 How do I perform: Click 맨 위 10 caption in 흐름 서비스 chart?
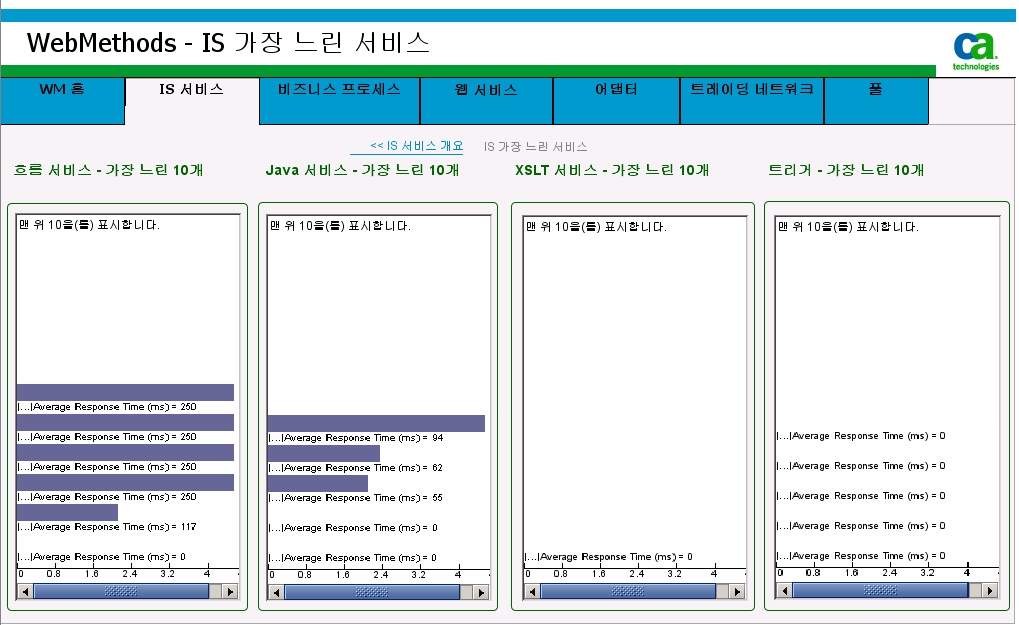[89, 225]
